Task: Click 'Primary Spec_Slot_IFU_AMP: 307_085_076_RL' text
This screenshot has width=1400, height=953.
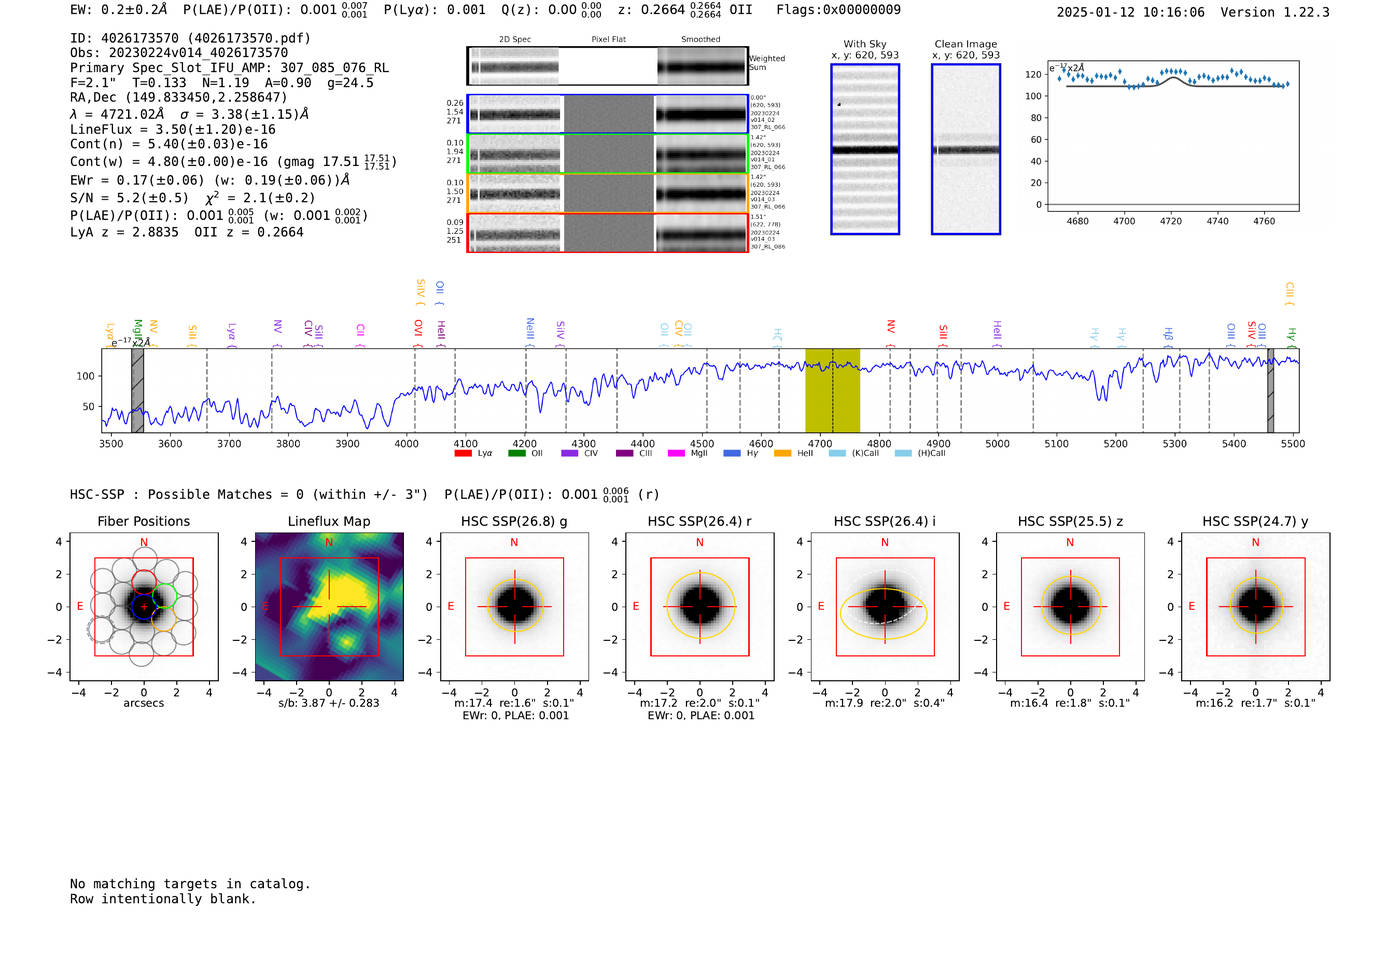Action: click(229, 68)
